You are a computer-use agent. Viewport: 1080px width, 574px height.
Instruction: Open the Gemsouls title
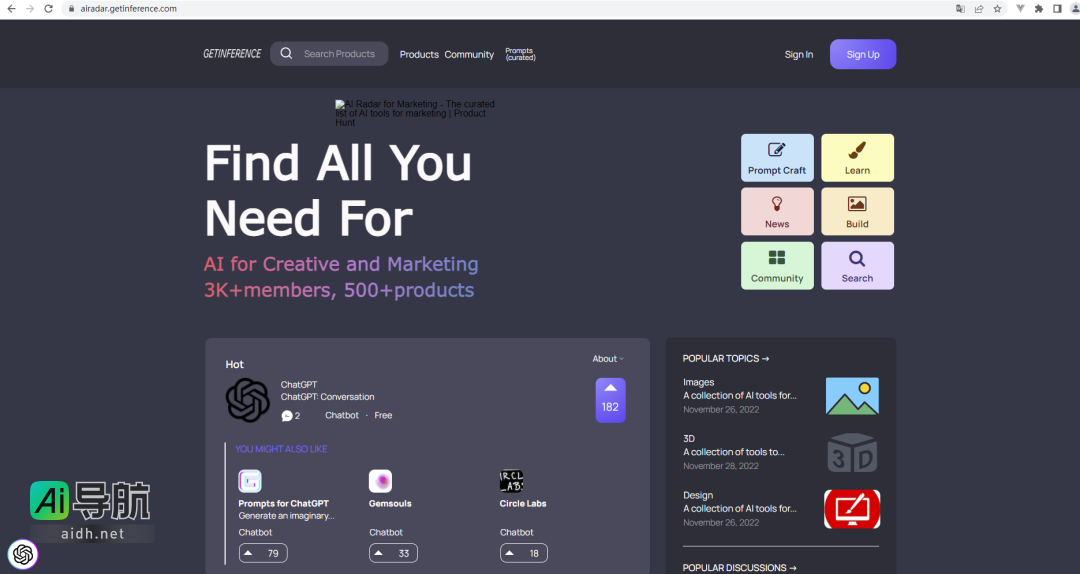click(390, 504)
